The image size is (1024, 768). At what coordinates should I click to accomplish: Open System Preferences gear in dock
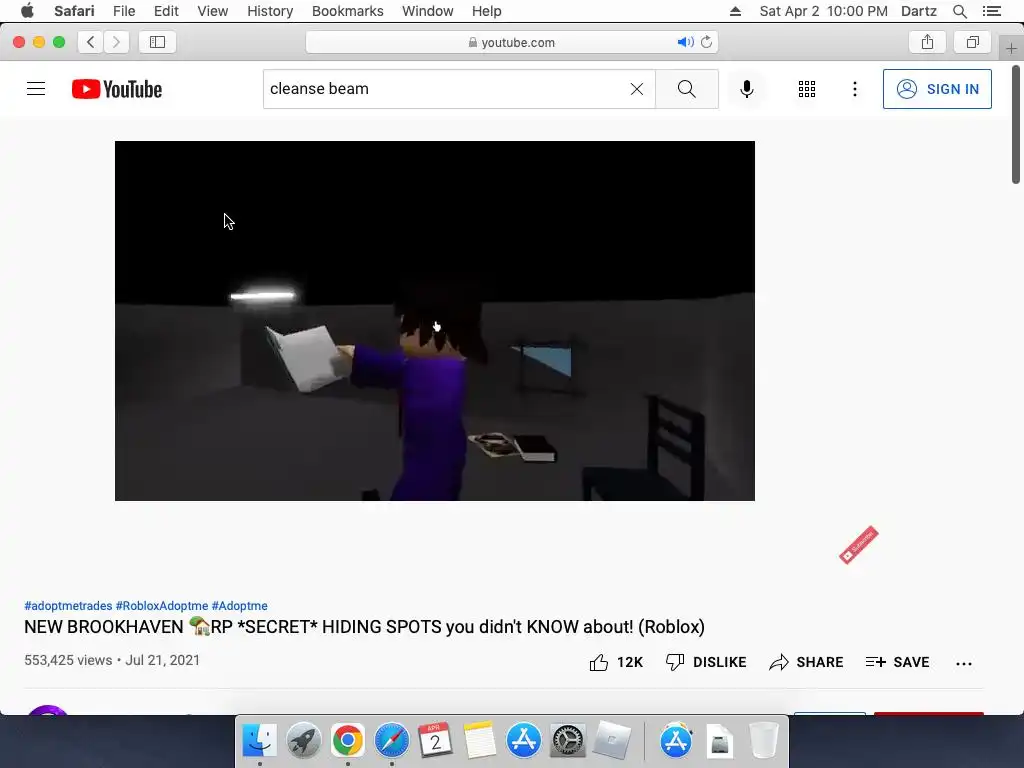(x=568, y=741)
